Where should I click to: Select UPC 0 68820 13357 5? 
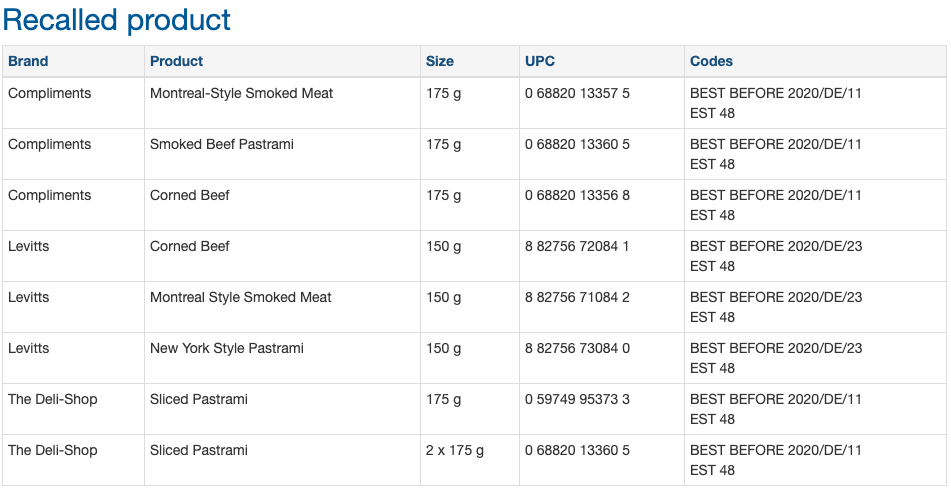(x=577, y=93)
